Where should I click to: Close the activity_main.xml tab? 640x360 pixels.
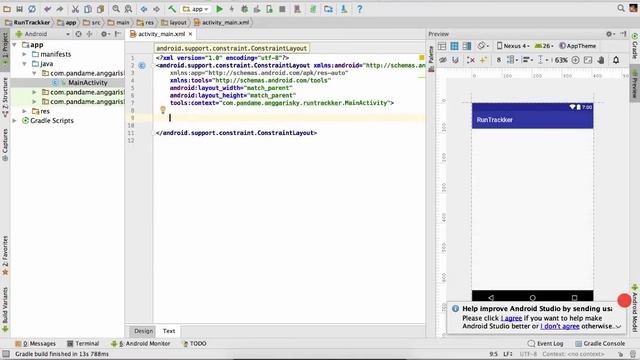click(190, 34)
